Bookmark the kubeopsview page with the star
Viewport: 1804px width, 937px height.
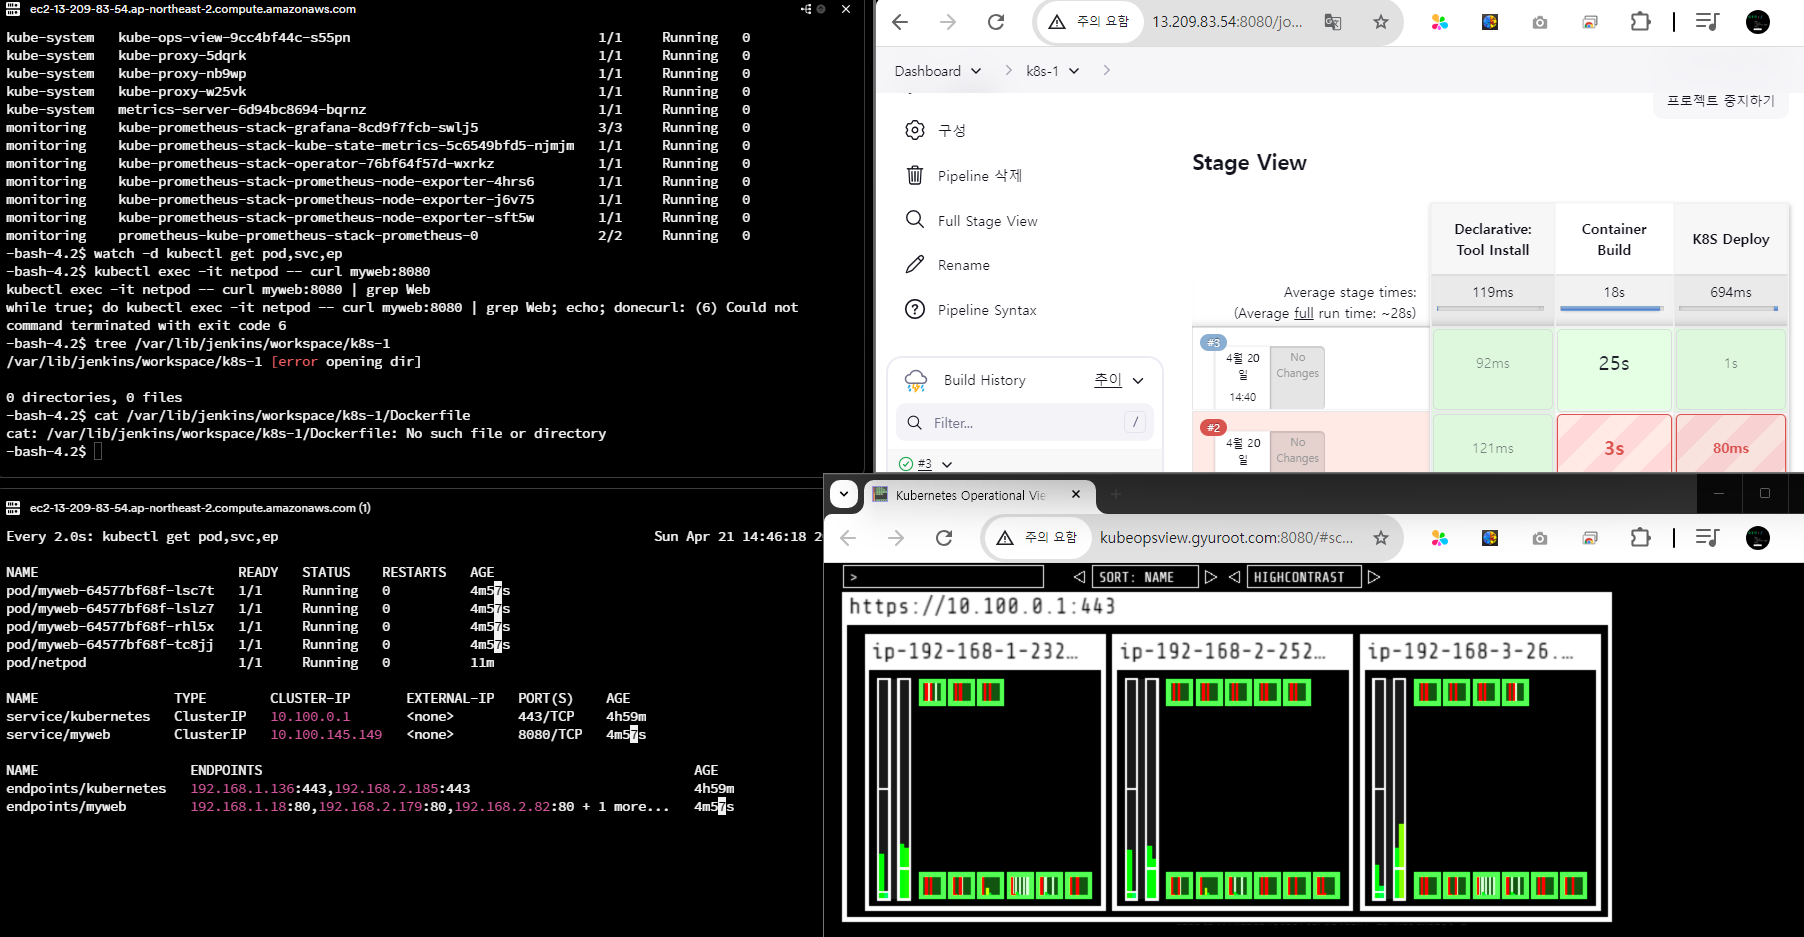(x=1381, y=538)
